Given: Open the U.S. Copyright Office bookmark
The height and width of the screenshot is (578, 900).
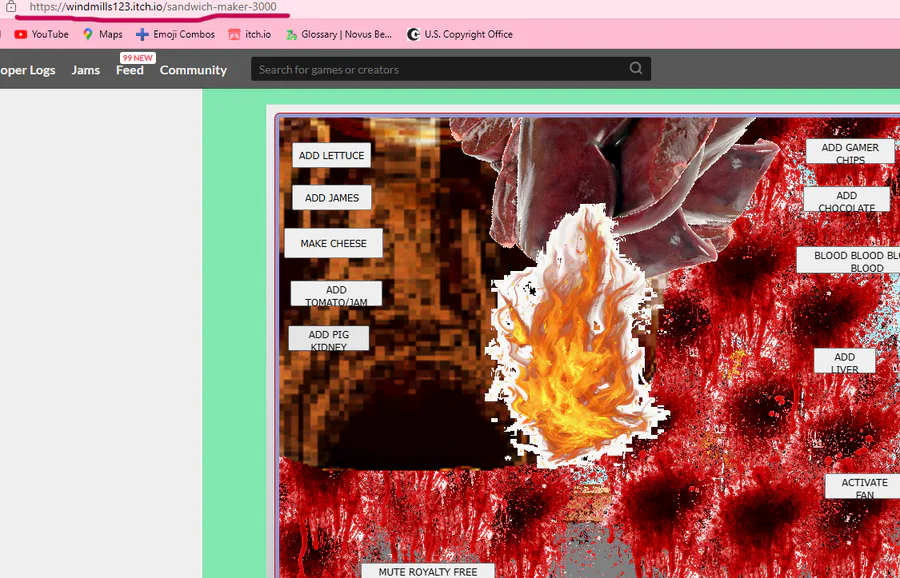Looking at the screenshot, I should (x=460, y=34).
